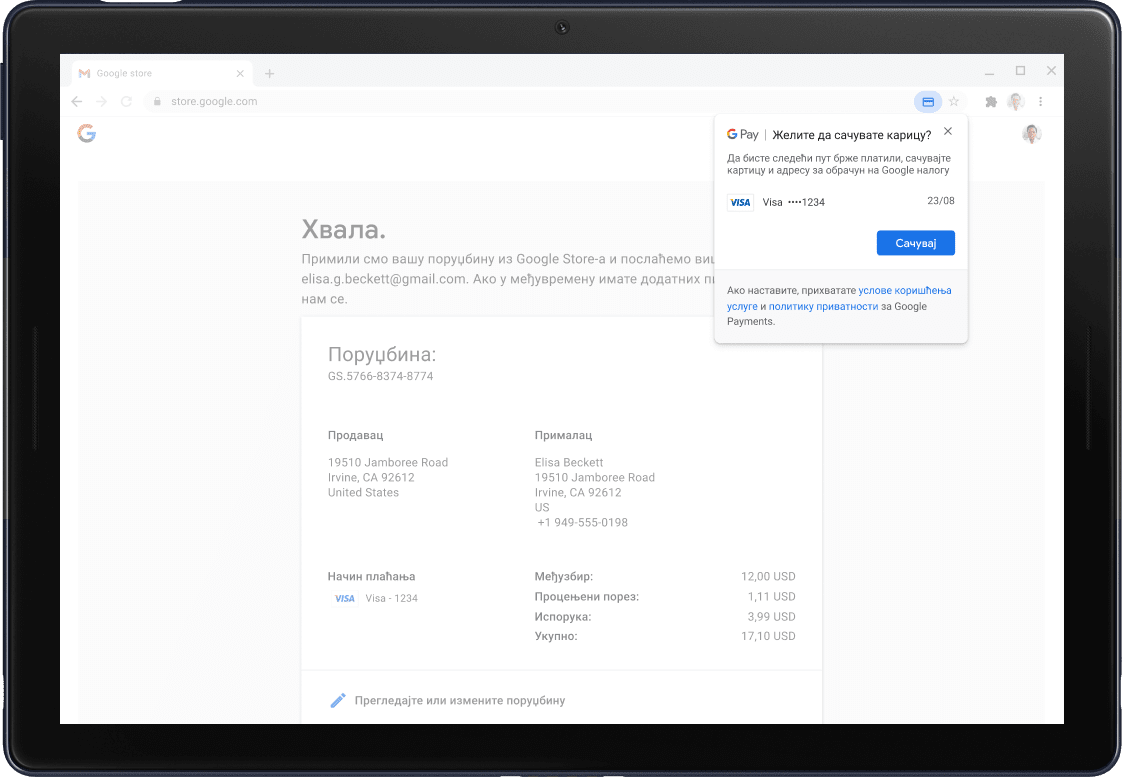The height and width of the screenshot is (777, 1122).
Task: Click the Visa ••••1234 card text
Action: click(794, 202)
